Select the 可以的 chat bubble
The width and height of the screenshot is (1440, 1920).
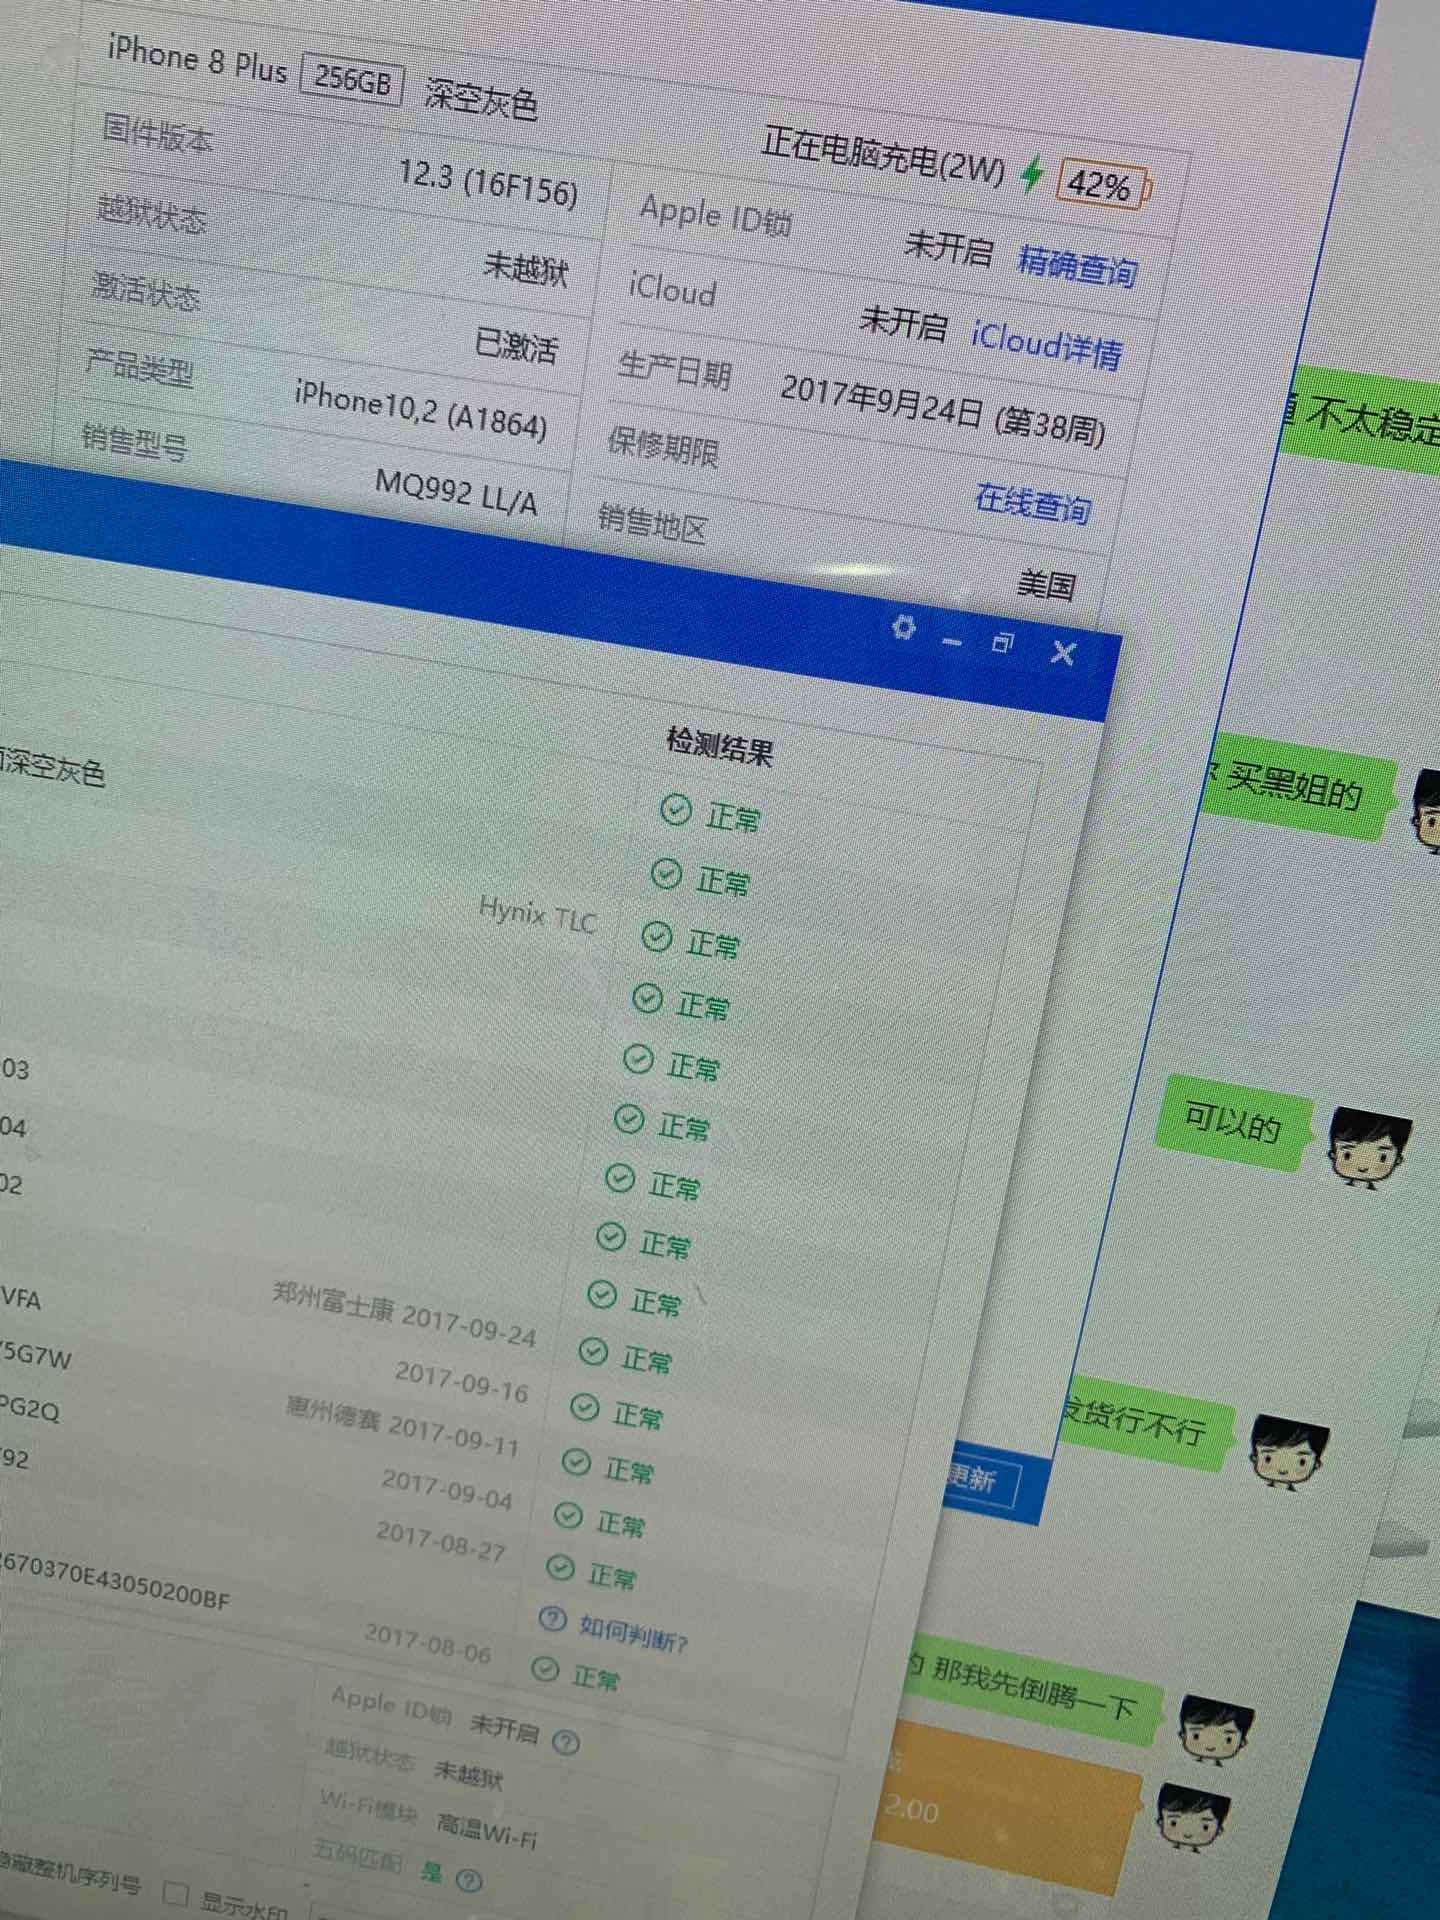point(1233,1124)
